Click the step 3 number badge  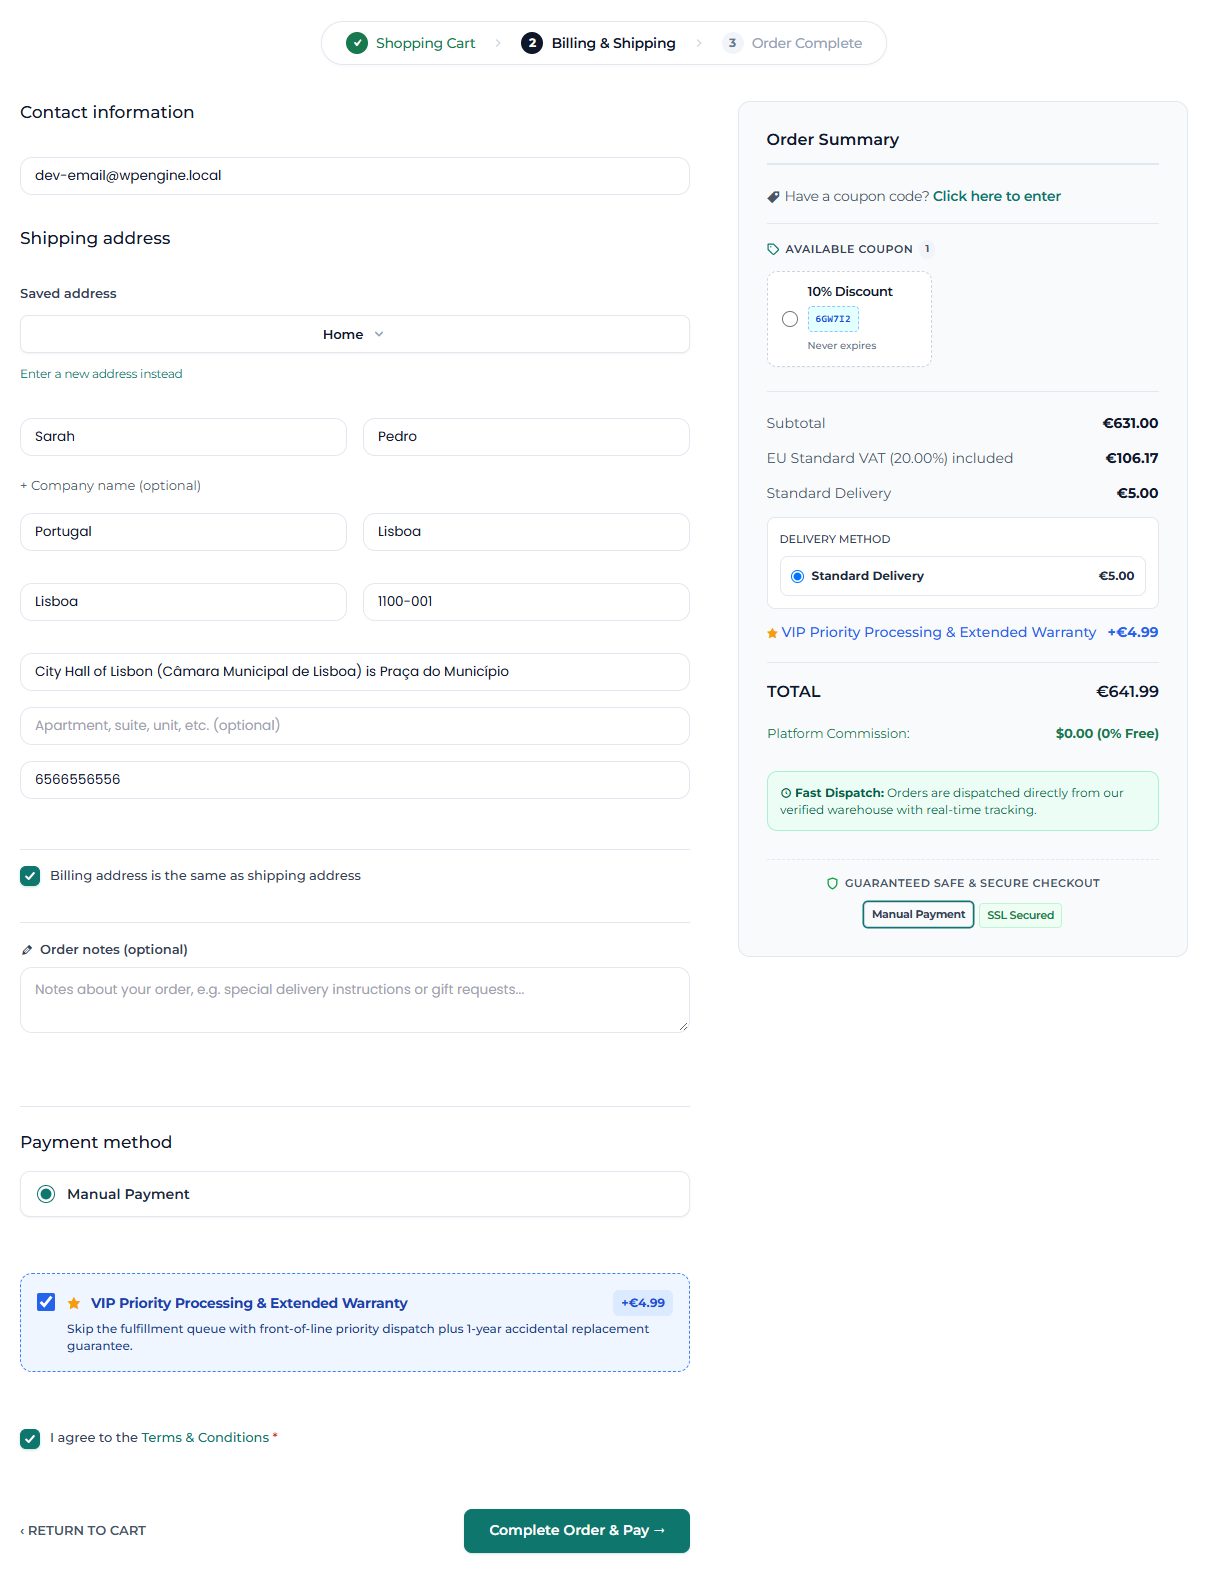(732, 43)
